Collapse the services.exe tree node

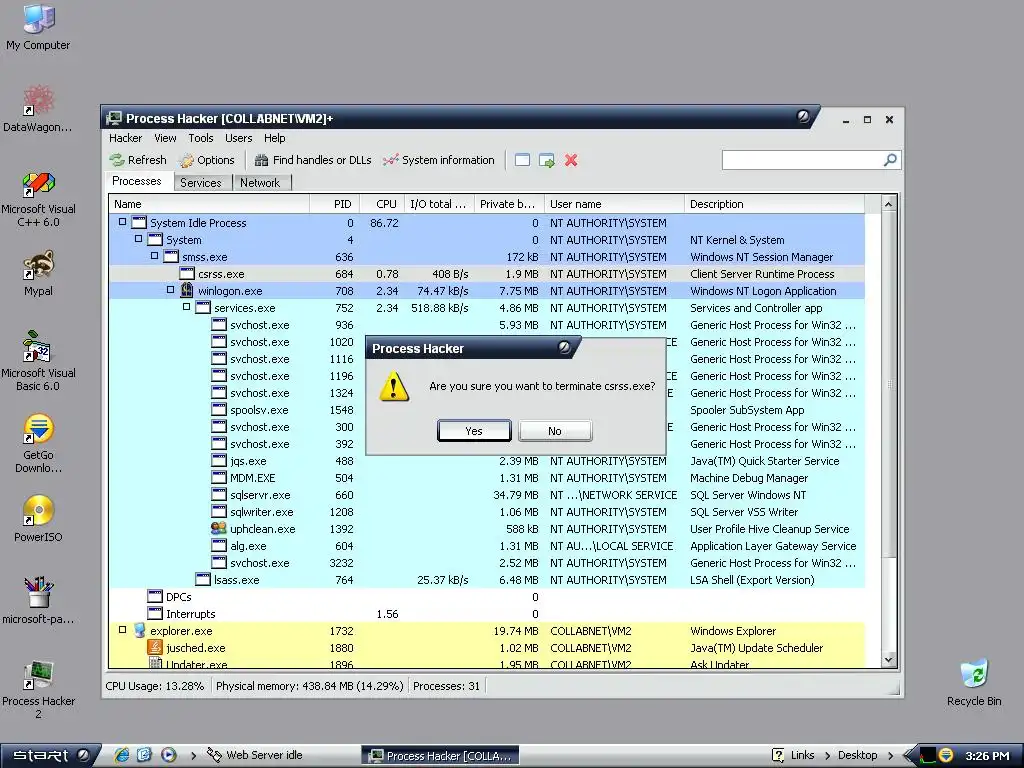pos(186,307)
